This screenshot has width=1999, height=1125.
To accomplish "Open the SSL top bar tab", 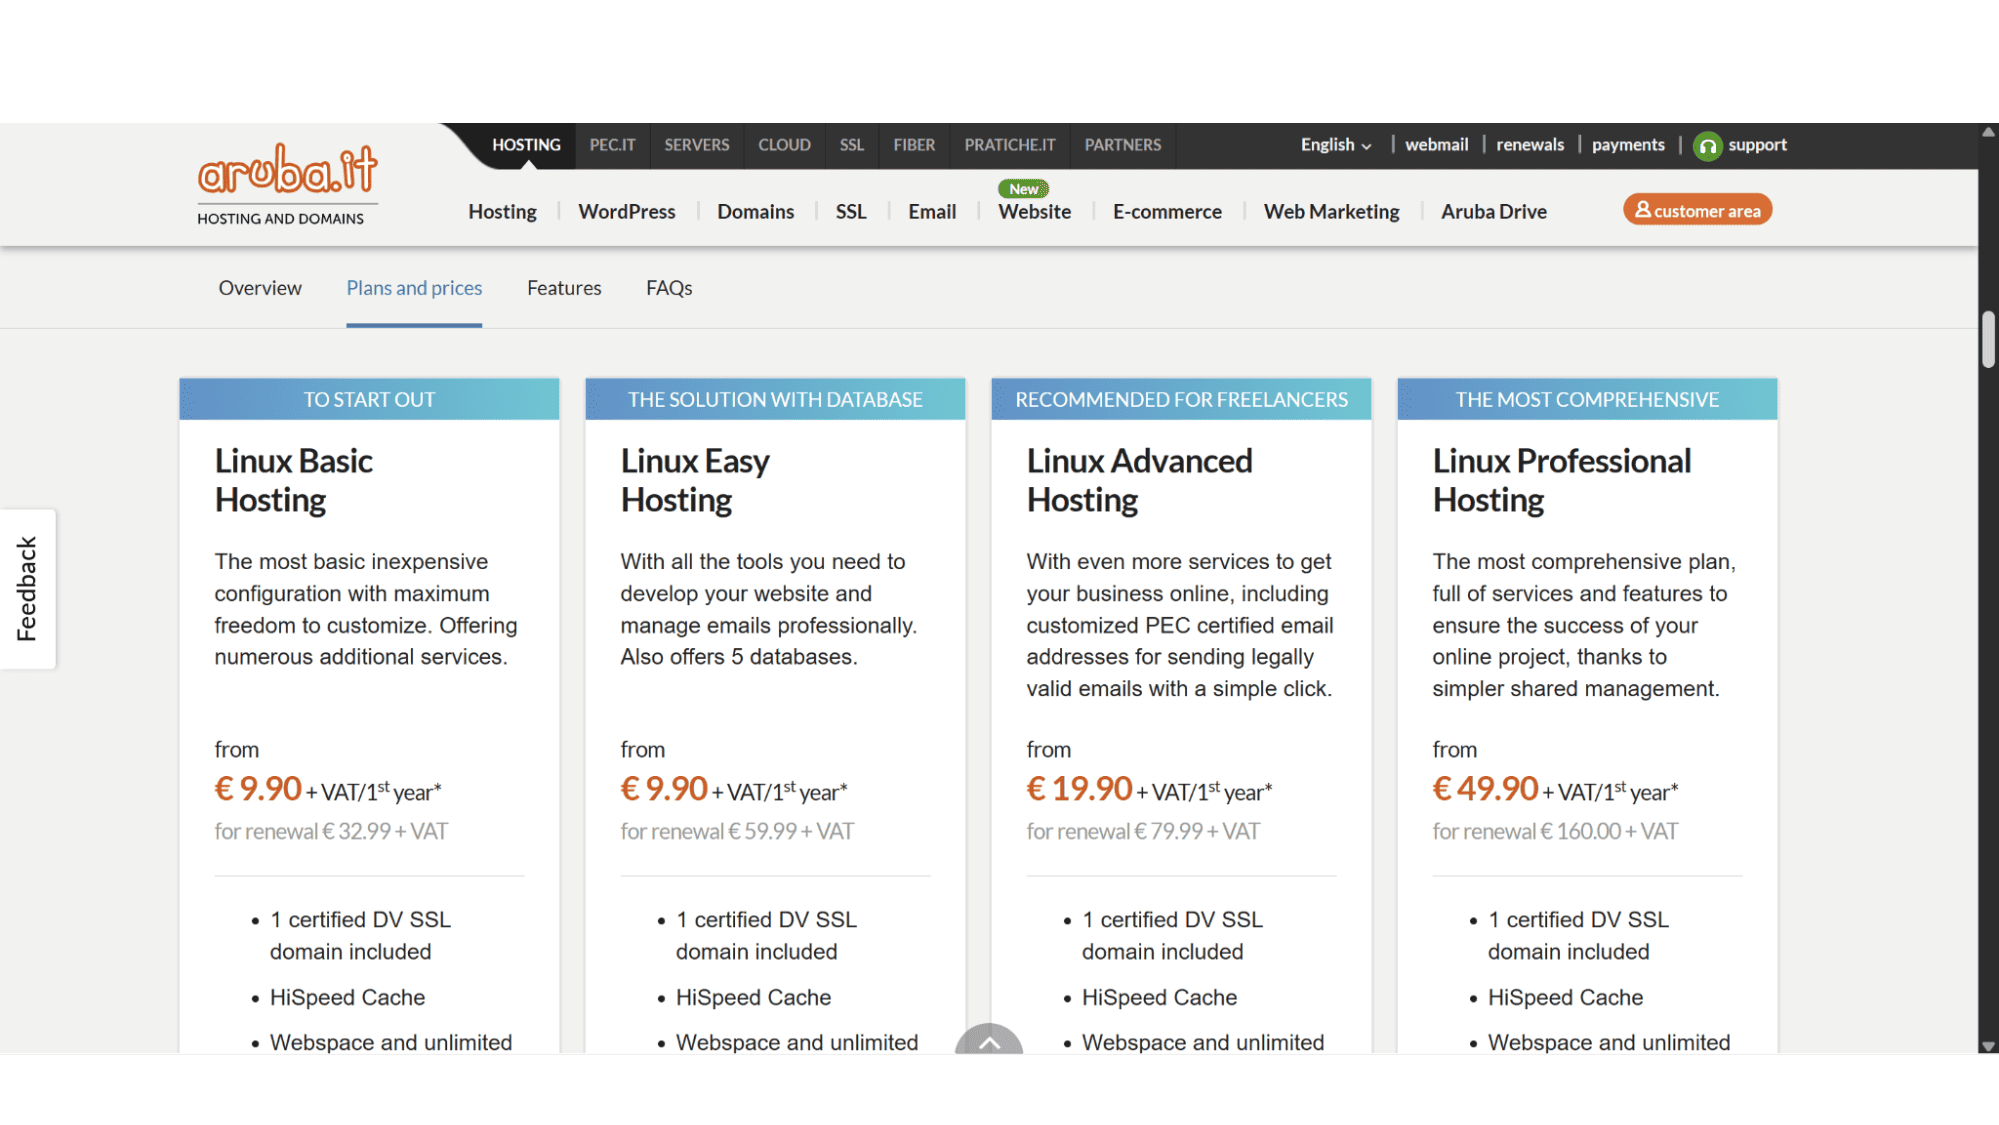I will 852,145.
